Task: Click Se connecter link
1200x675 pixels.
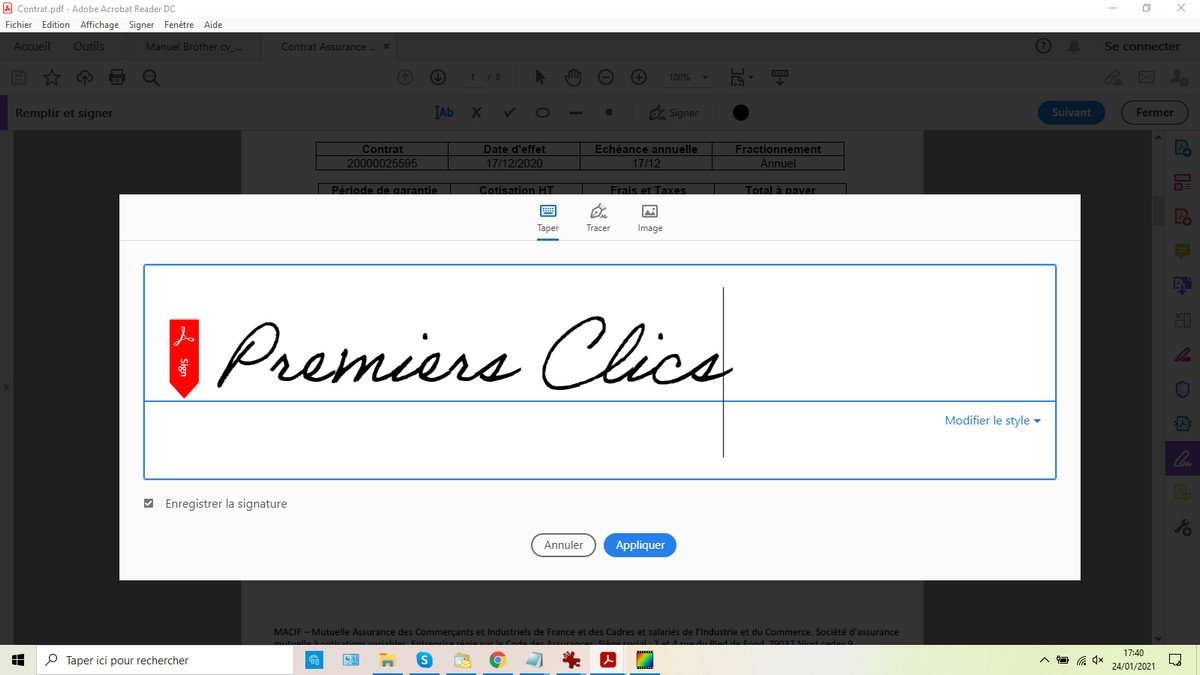Action: (x=1142, y=46)
